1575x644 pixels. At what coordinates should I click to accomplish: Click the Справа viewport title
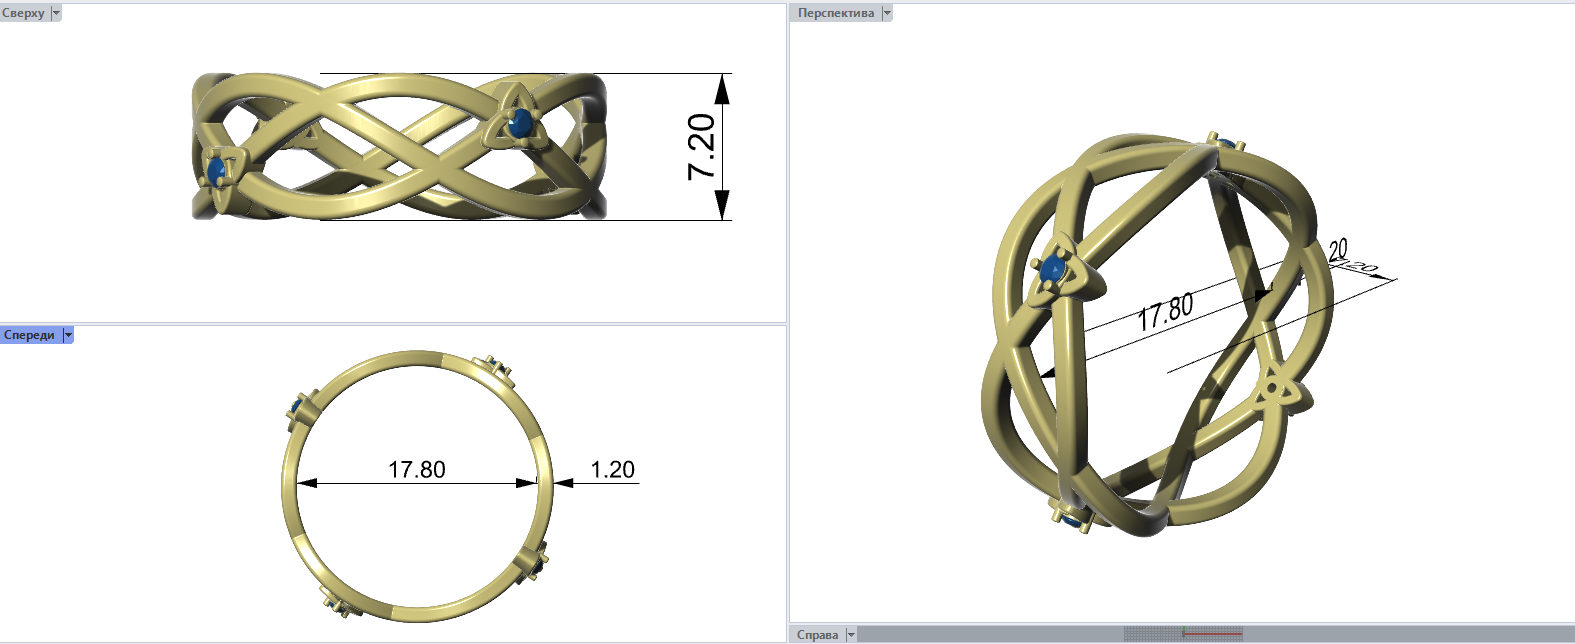[x=817, y=635]
